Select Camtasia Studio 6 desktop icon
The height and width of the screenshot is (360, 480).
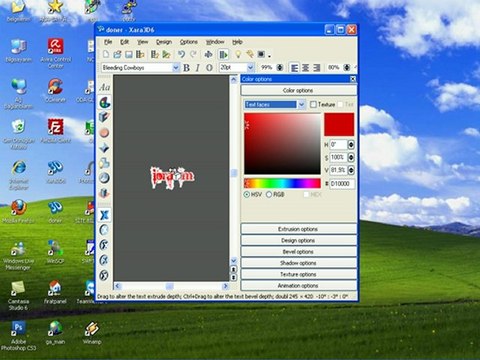18,295
